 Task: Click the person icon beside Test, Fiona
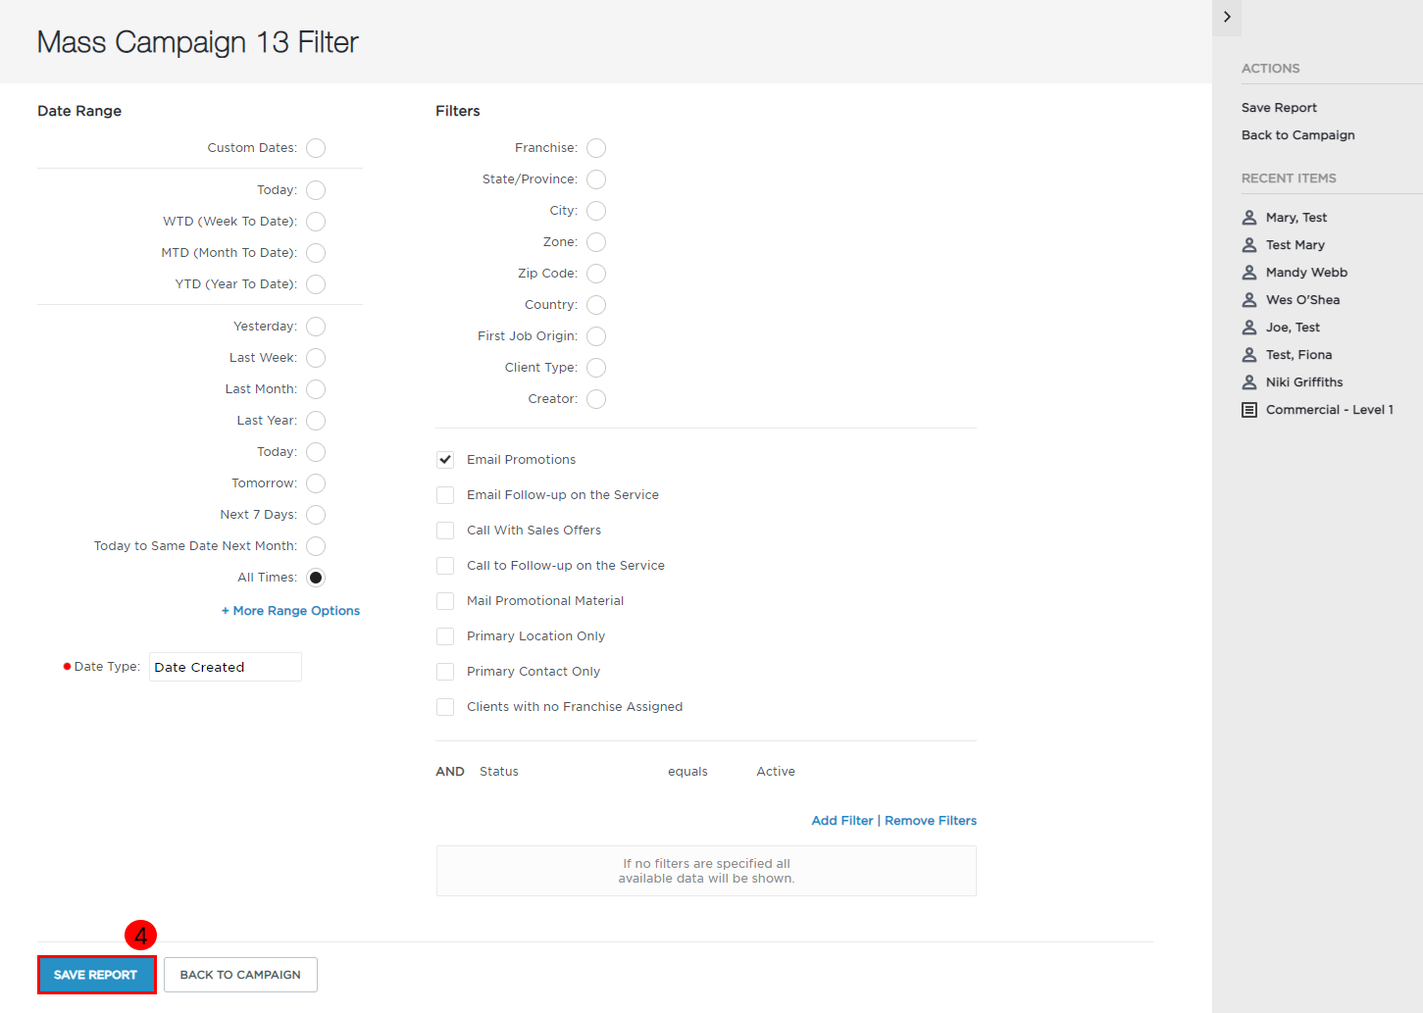1249,355
